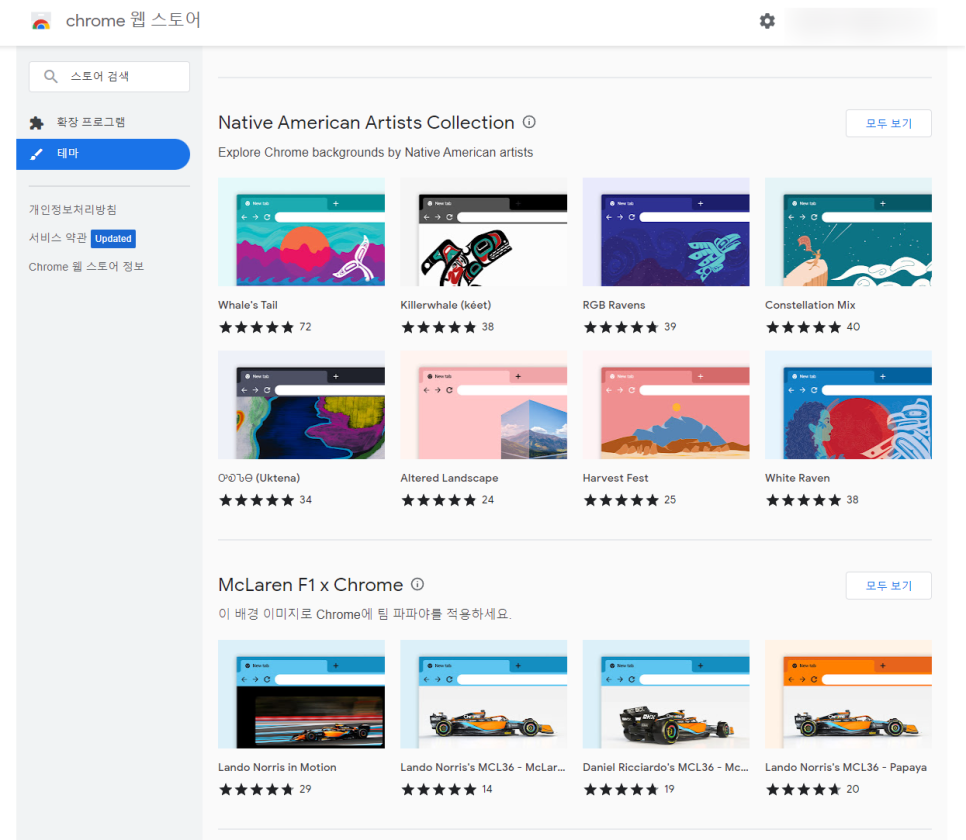This screenshot has height=840, width=966.
Task: Open the Harvest Fest theme thumbnail
Action: point(666,405)
